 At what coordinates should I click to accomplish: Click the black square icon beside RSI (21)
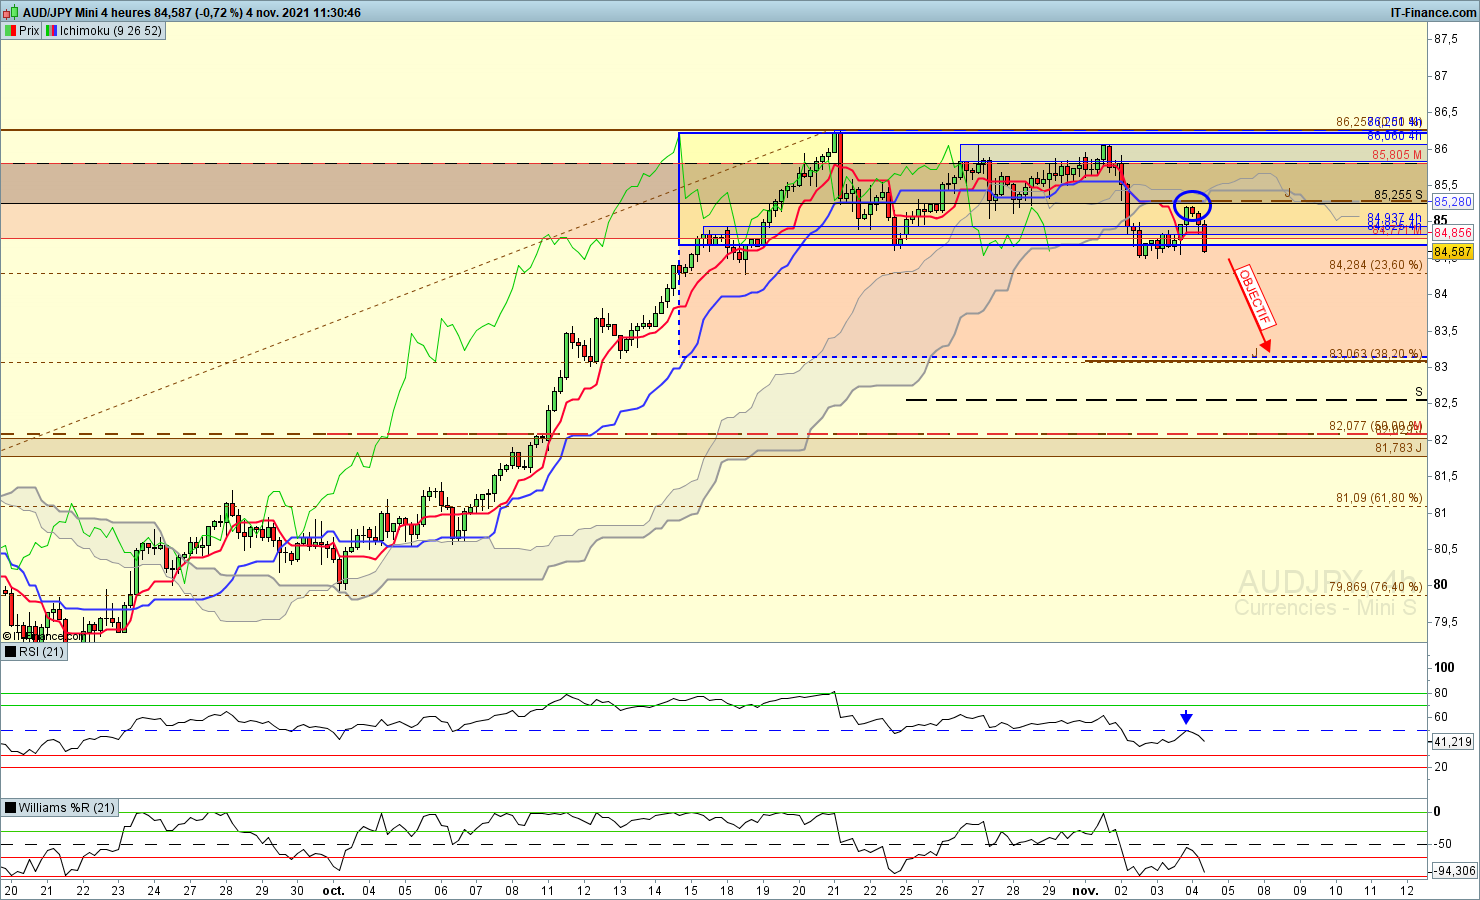tap(10, 652)
